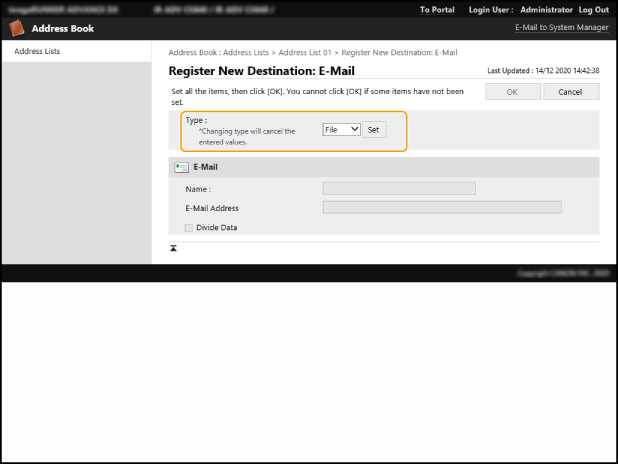Go to To Portal link
This screenshot has height=464, width=618.
437,9
